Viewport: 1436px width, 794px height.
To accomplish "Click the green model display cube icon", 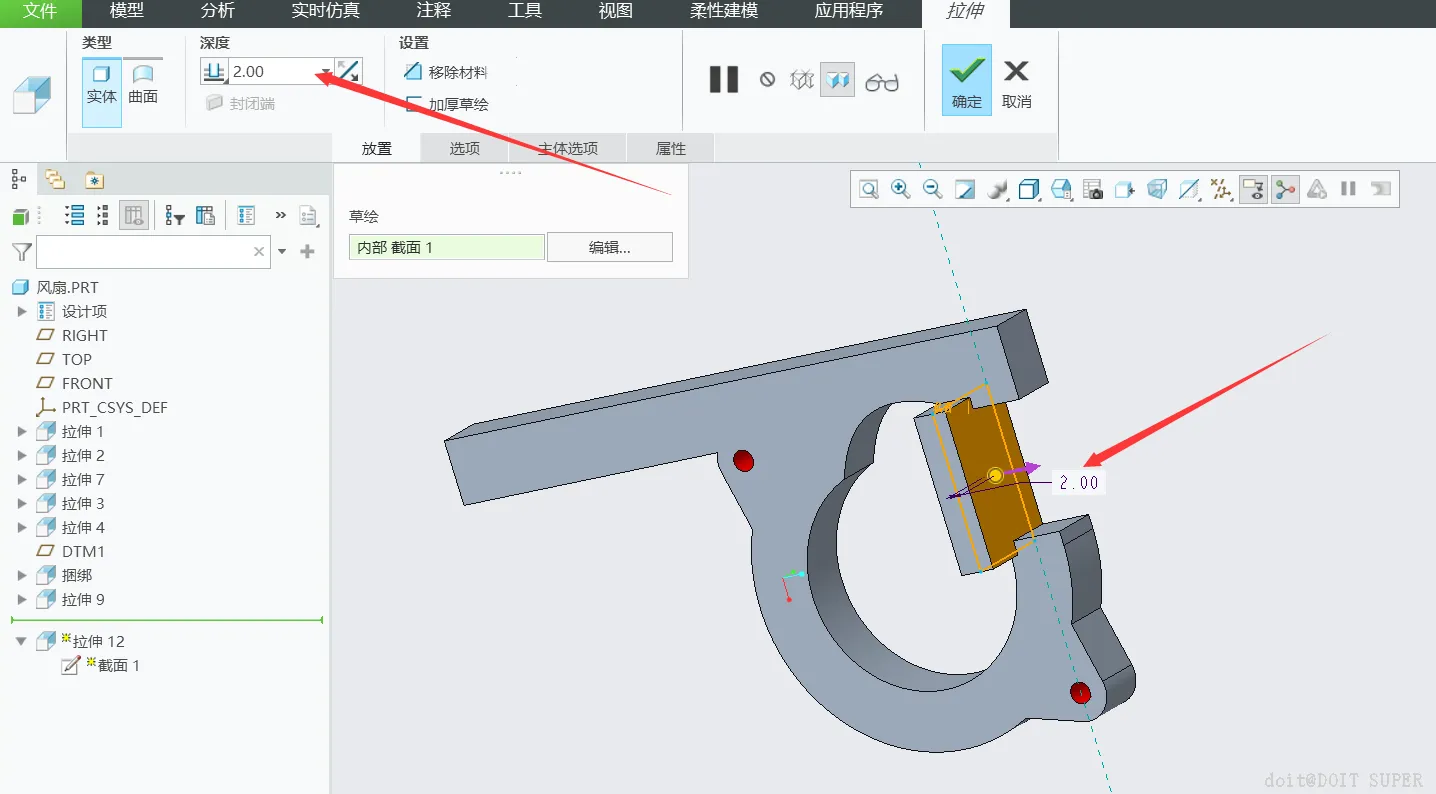I will [x=20, y=216].
